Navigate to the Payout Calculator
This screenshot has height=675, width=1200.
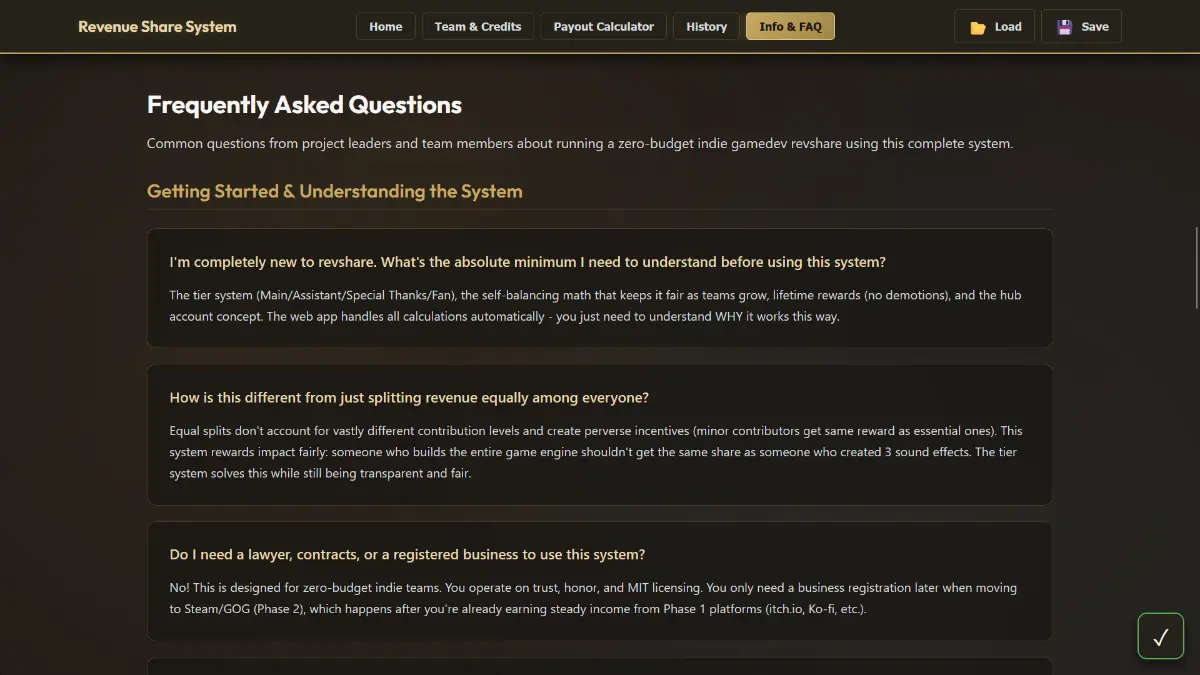pos(603,26)
